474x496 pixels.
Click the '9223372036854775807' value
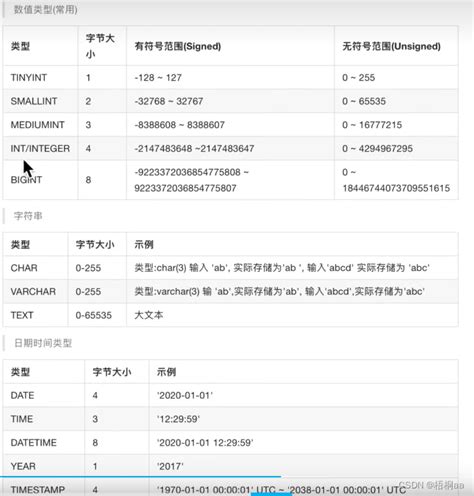[185, 188]
